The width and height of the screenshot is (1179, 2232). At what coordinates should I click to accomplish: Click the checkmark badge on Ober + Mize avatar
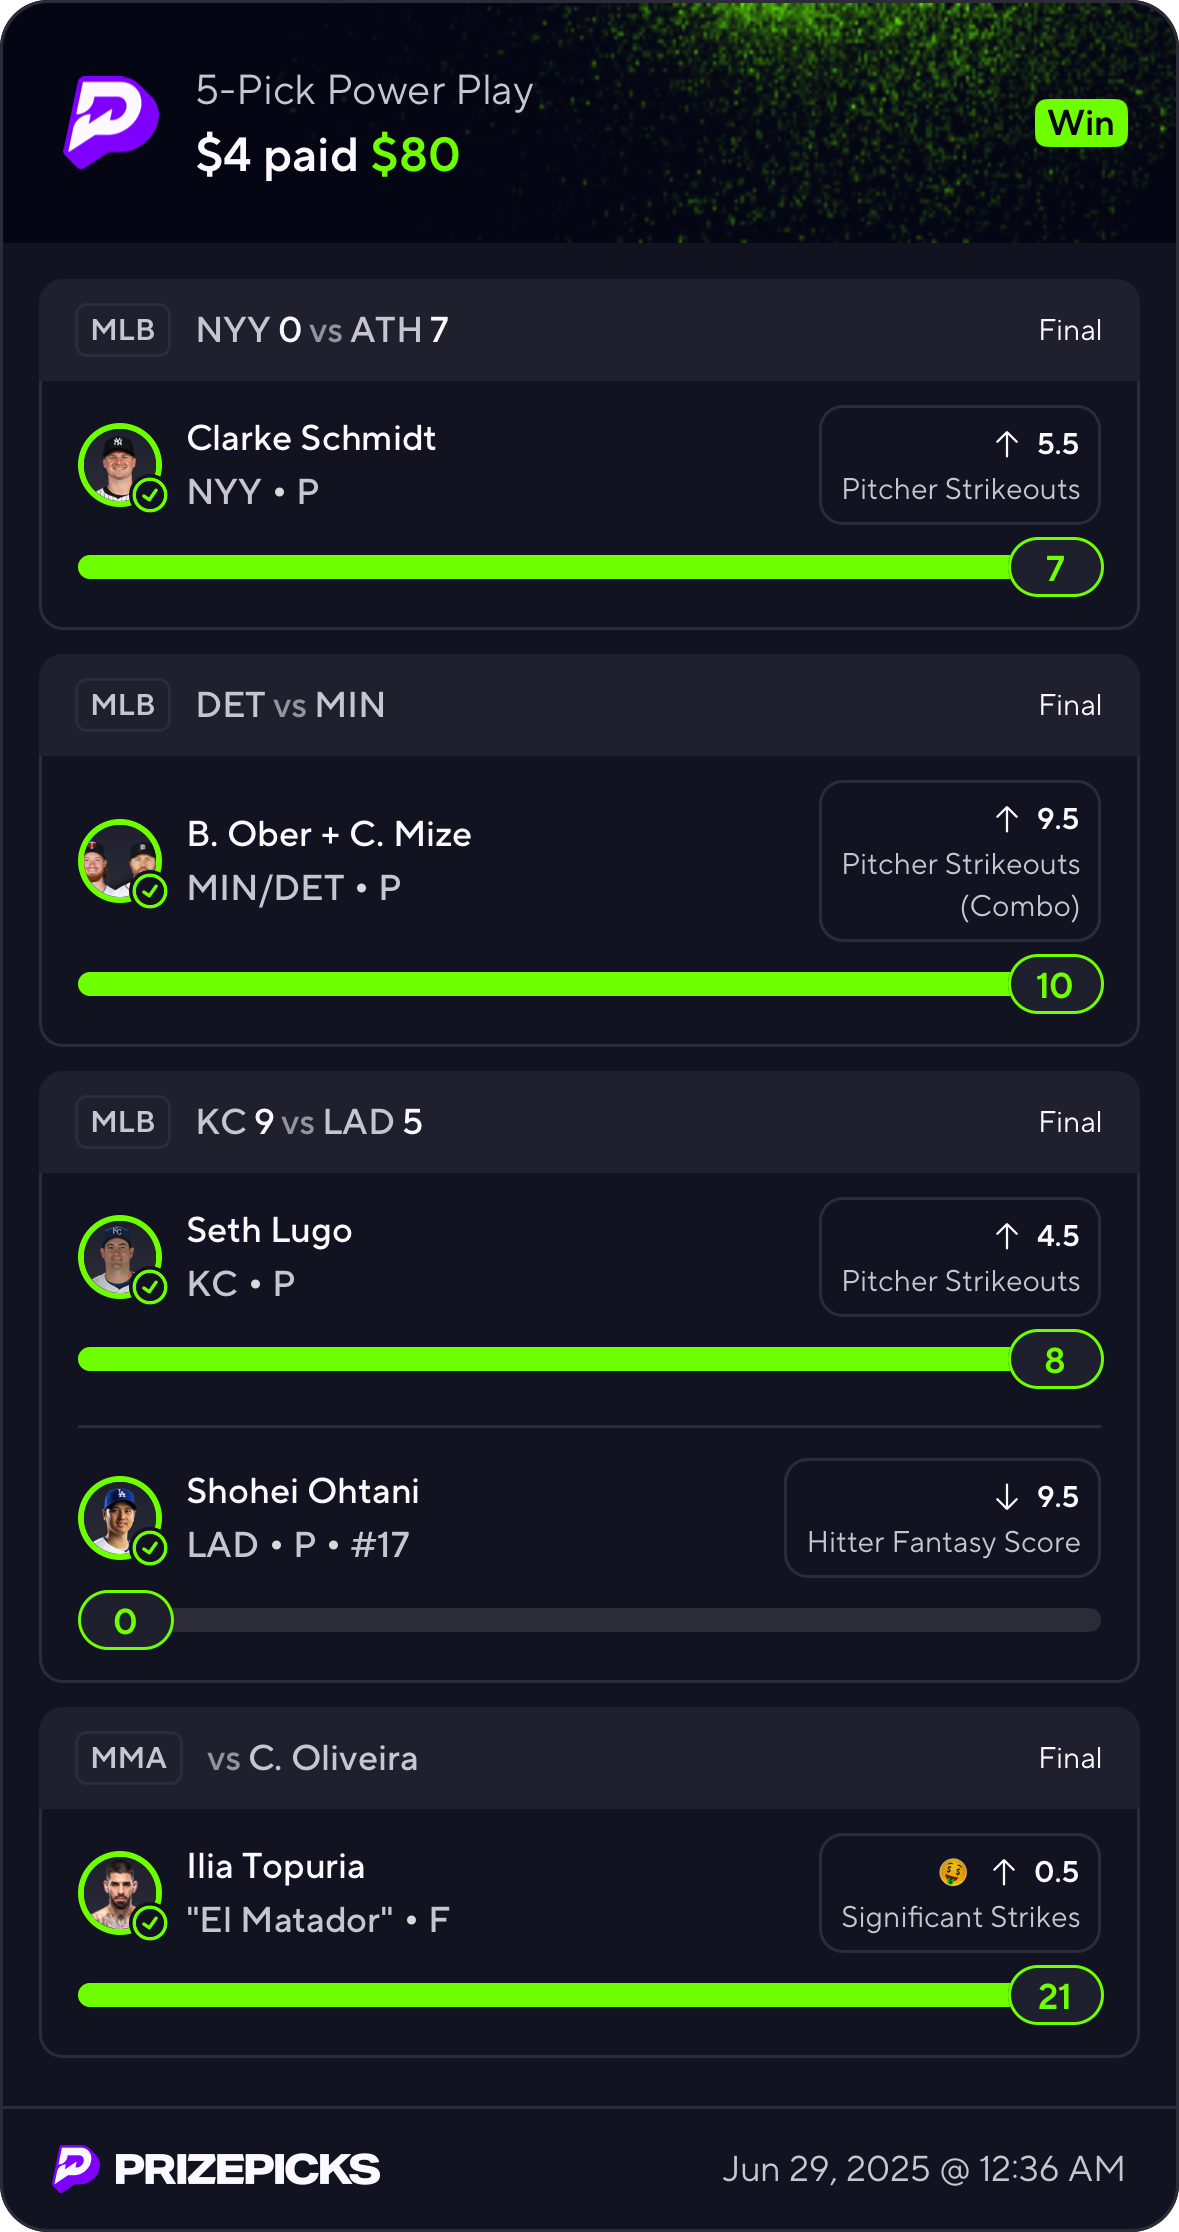point(150,890)
